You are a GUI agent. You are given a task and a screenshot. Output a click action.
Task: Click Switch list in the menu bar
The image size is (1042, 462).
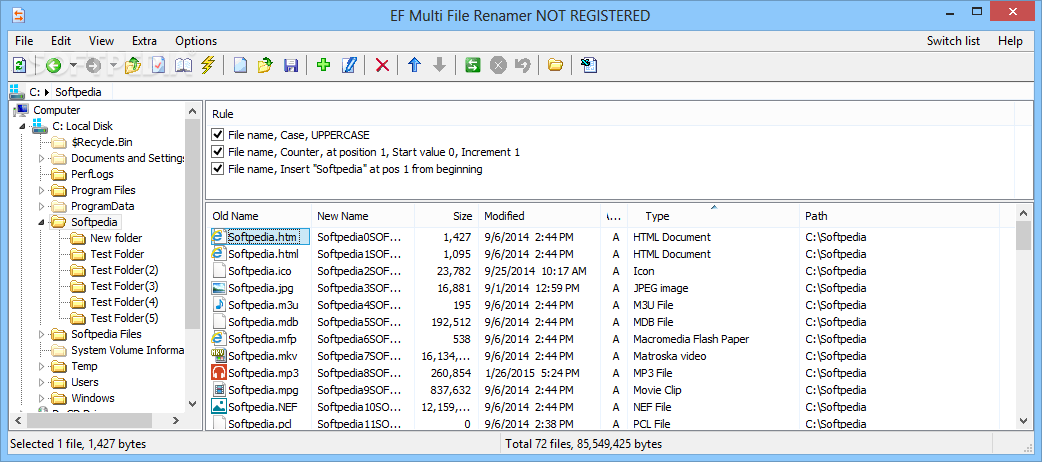click(x=953, y=41)
